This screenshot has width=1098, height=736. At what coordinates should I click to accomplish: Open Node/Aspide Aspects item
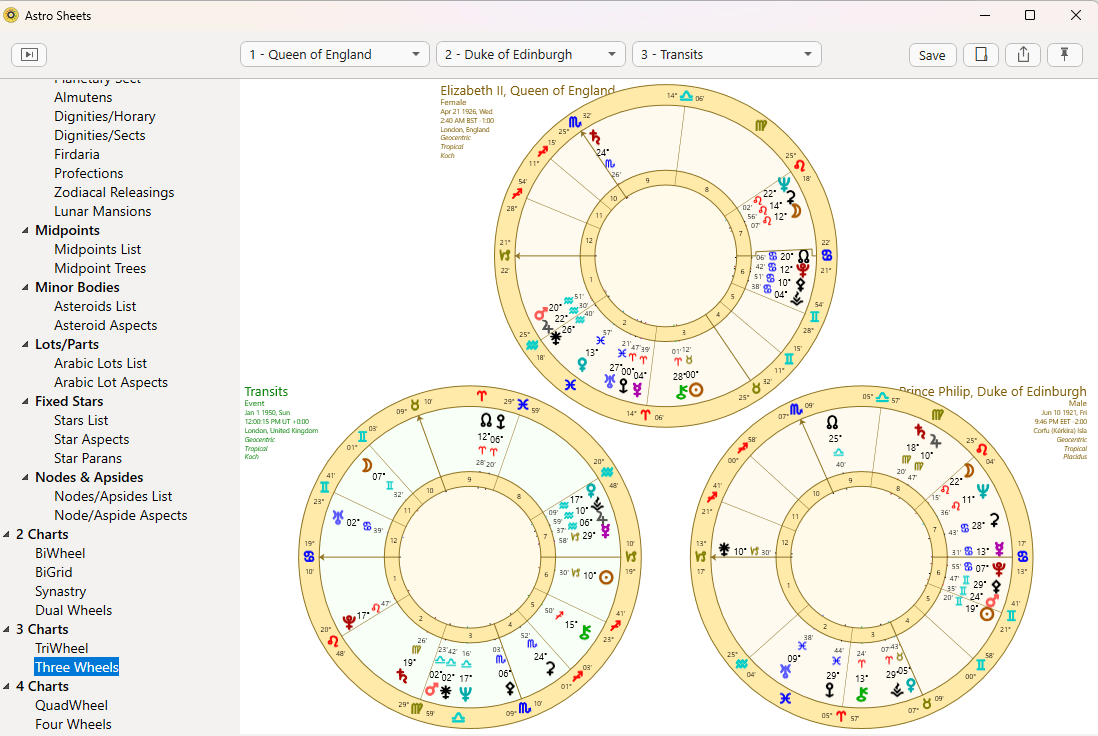point(121,515)
